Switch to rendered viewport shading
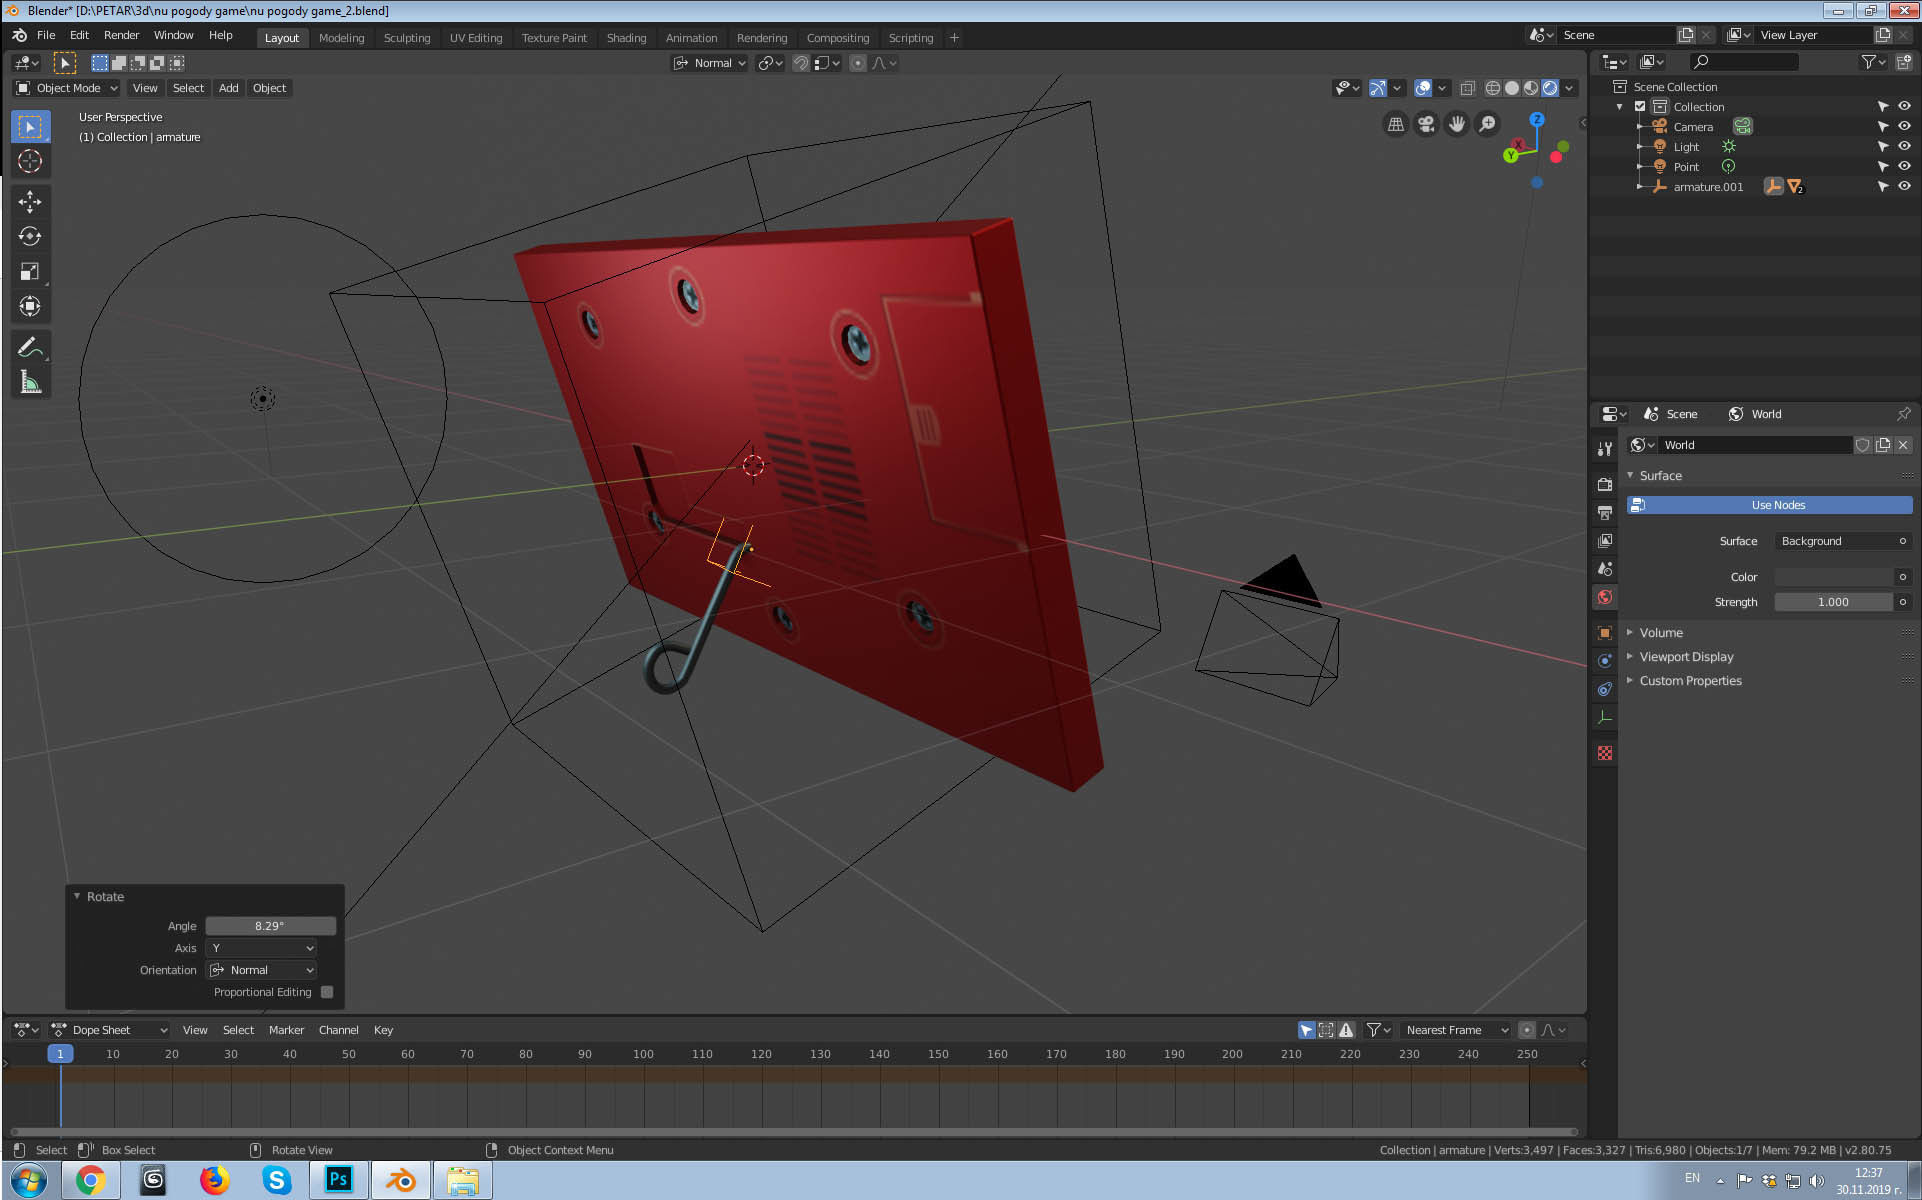 click(x=1550, y=88)
